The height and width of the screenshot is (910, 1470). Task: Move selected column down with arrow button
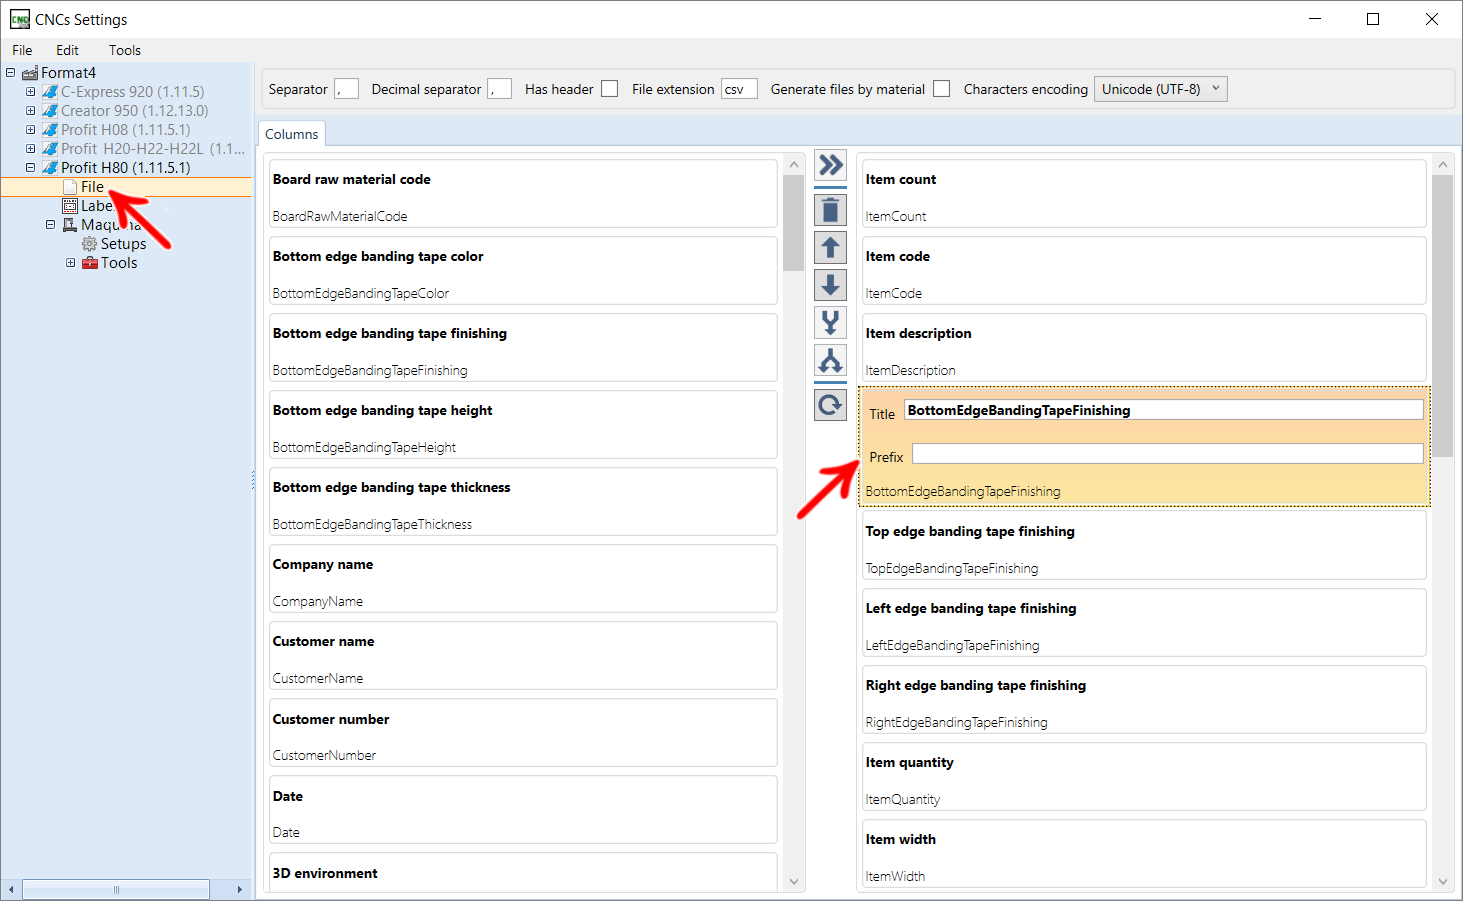pos(830,285)
